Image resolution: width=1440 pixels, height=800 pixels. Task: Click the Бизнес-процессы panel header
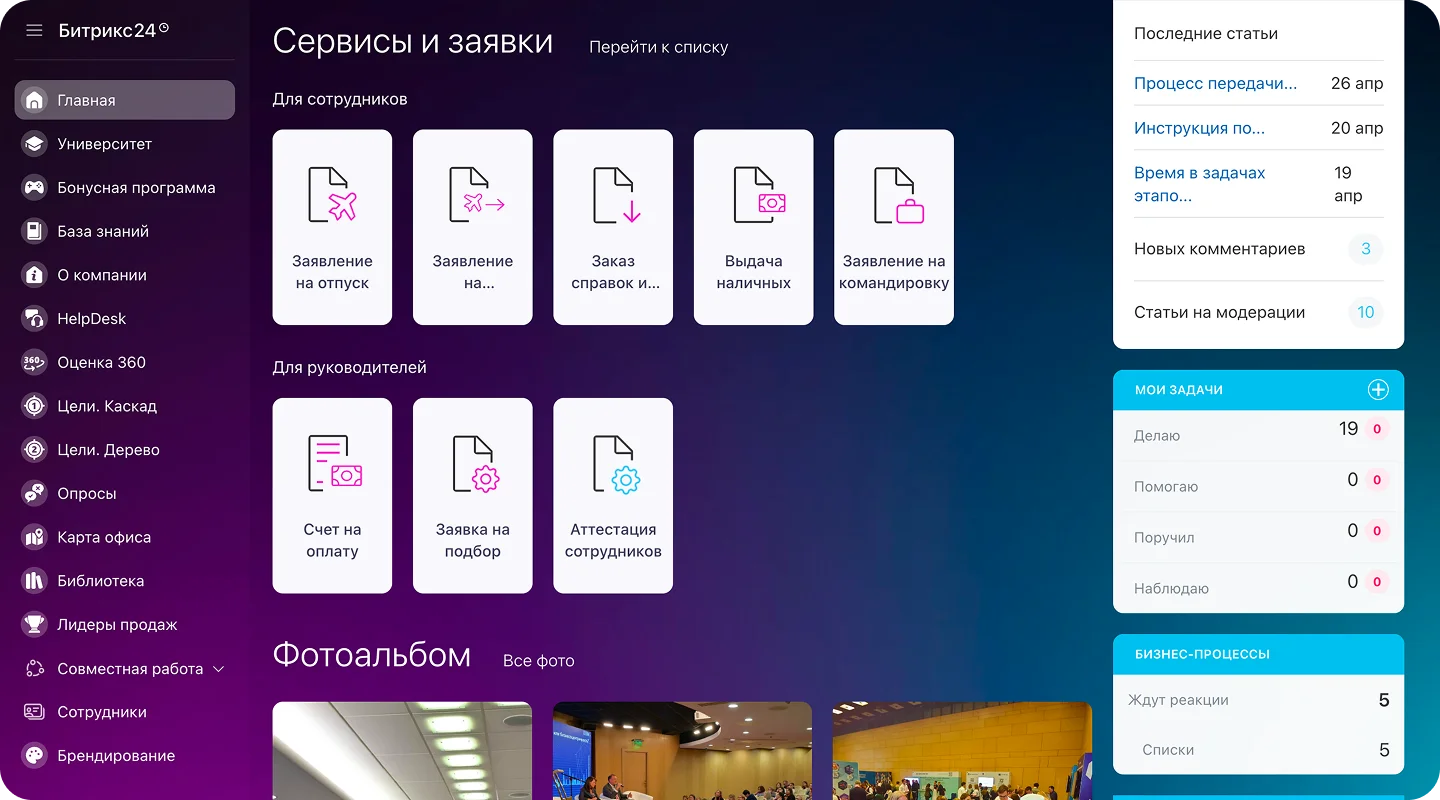(x=1258, y=654)
